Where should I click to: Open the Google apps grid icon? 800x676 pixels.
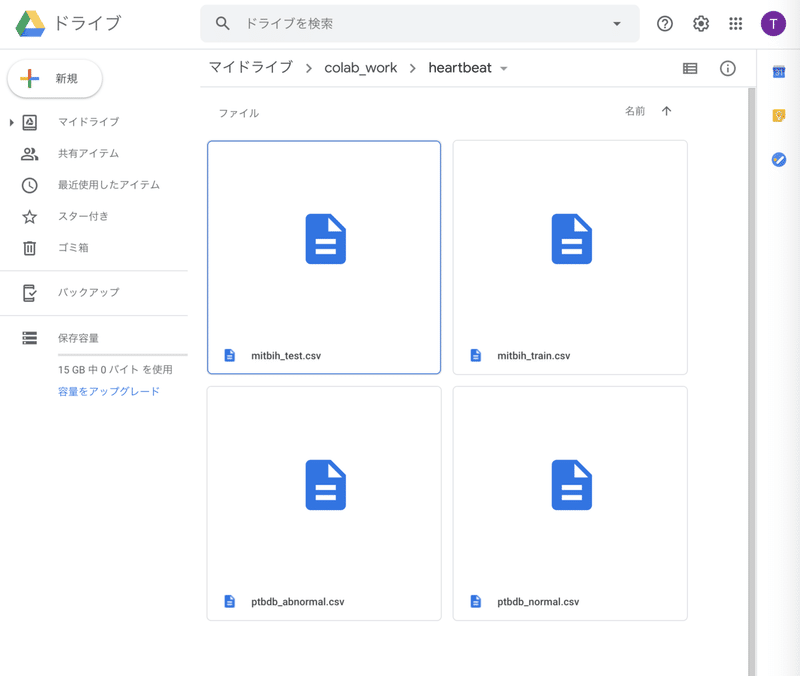pyautogui.click(x=736, y=24)
